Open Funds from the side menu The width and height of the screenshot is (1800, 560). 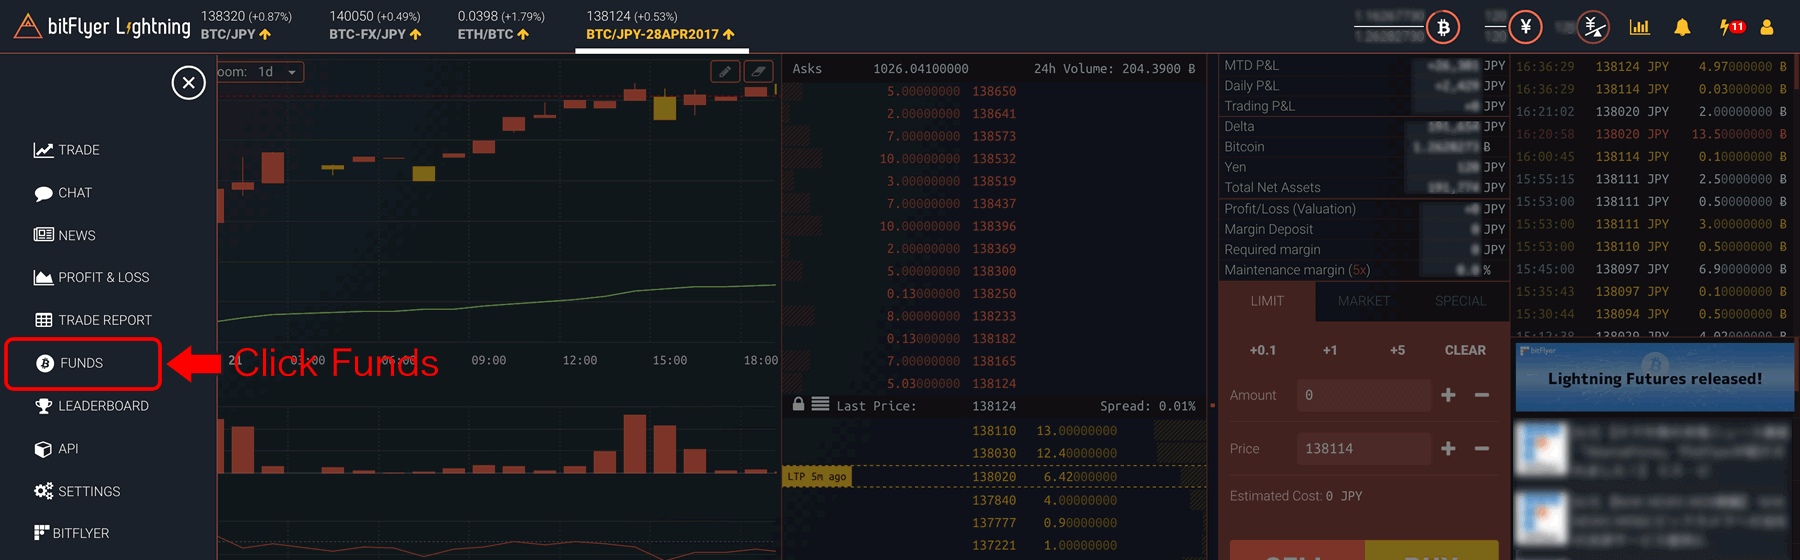click(x=82, y=363)
